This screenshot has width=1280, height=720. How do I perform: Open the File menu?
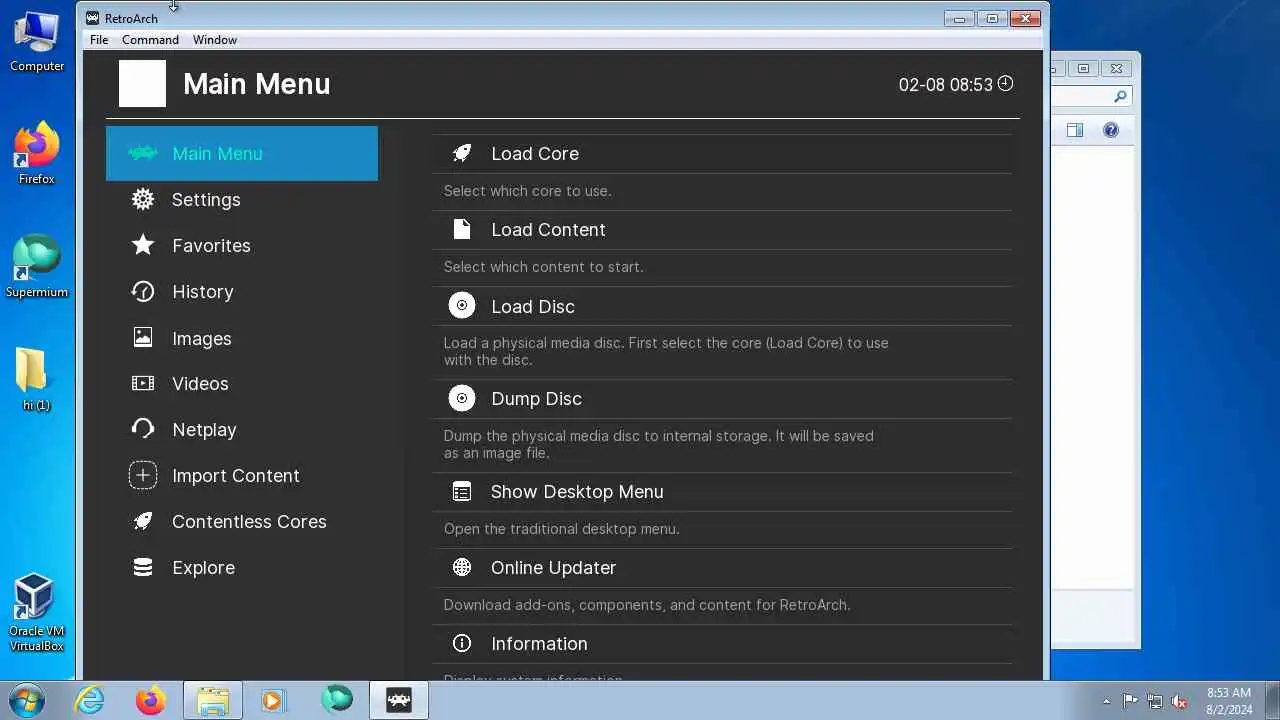[x=99, y=40]
